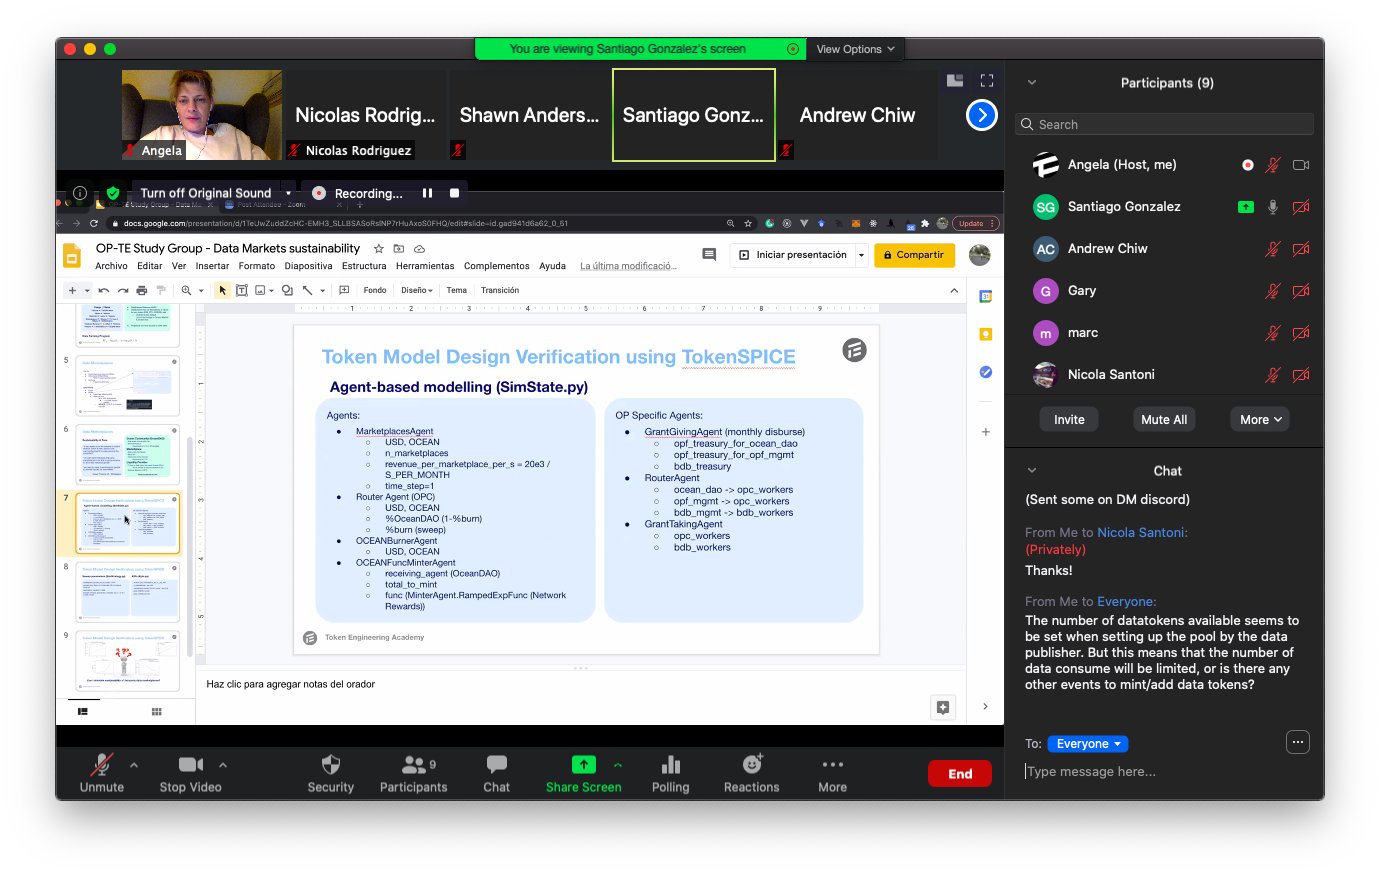The image size is (1380, 874).
Task: Unmute your microphone
Action: pos(101,773)
